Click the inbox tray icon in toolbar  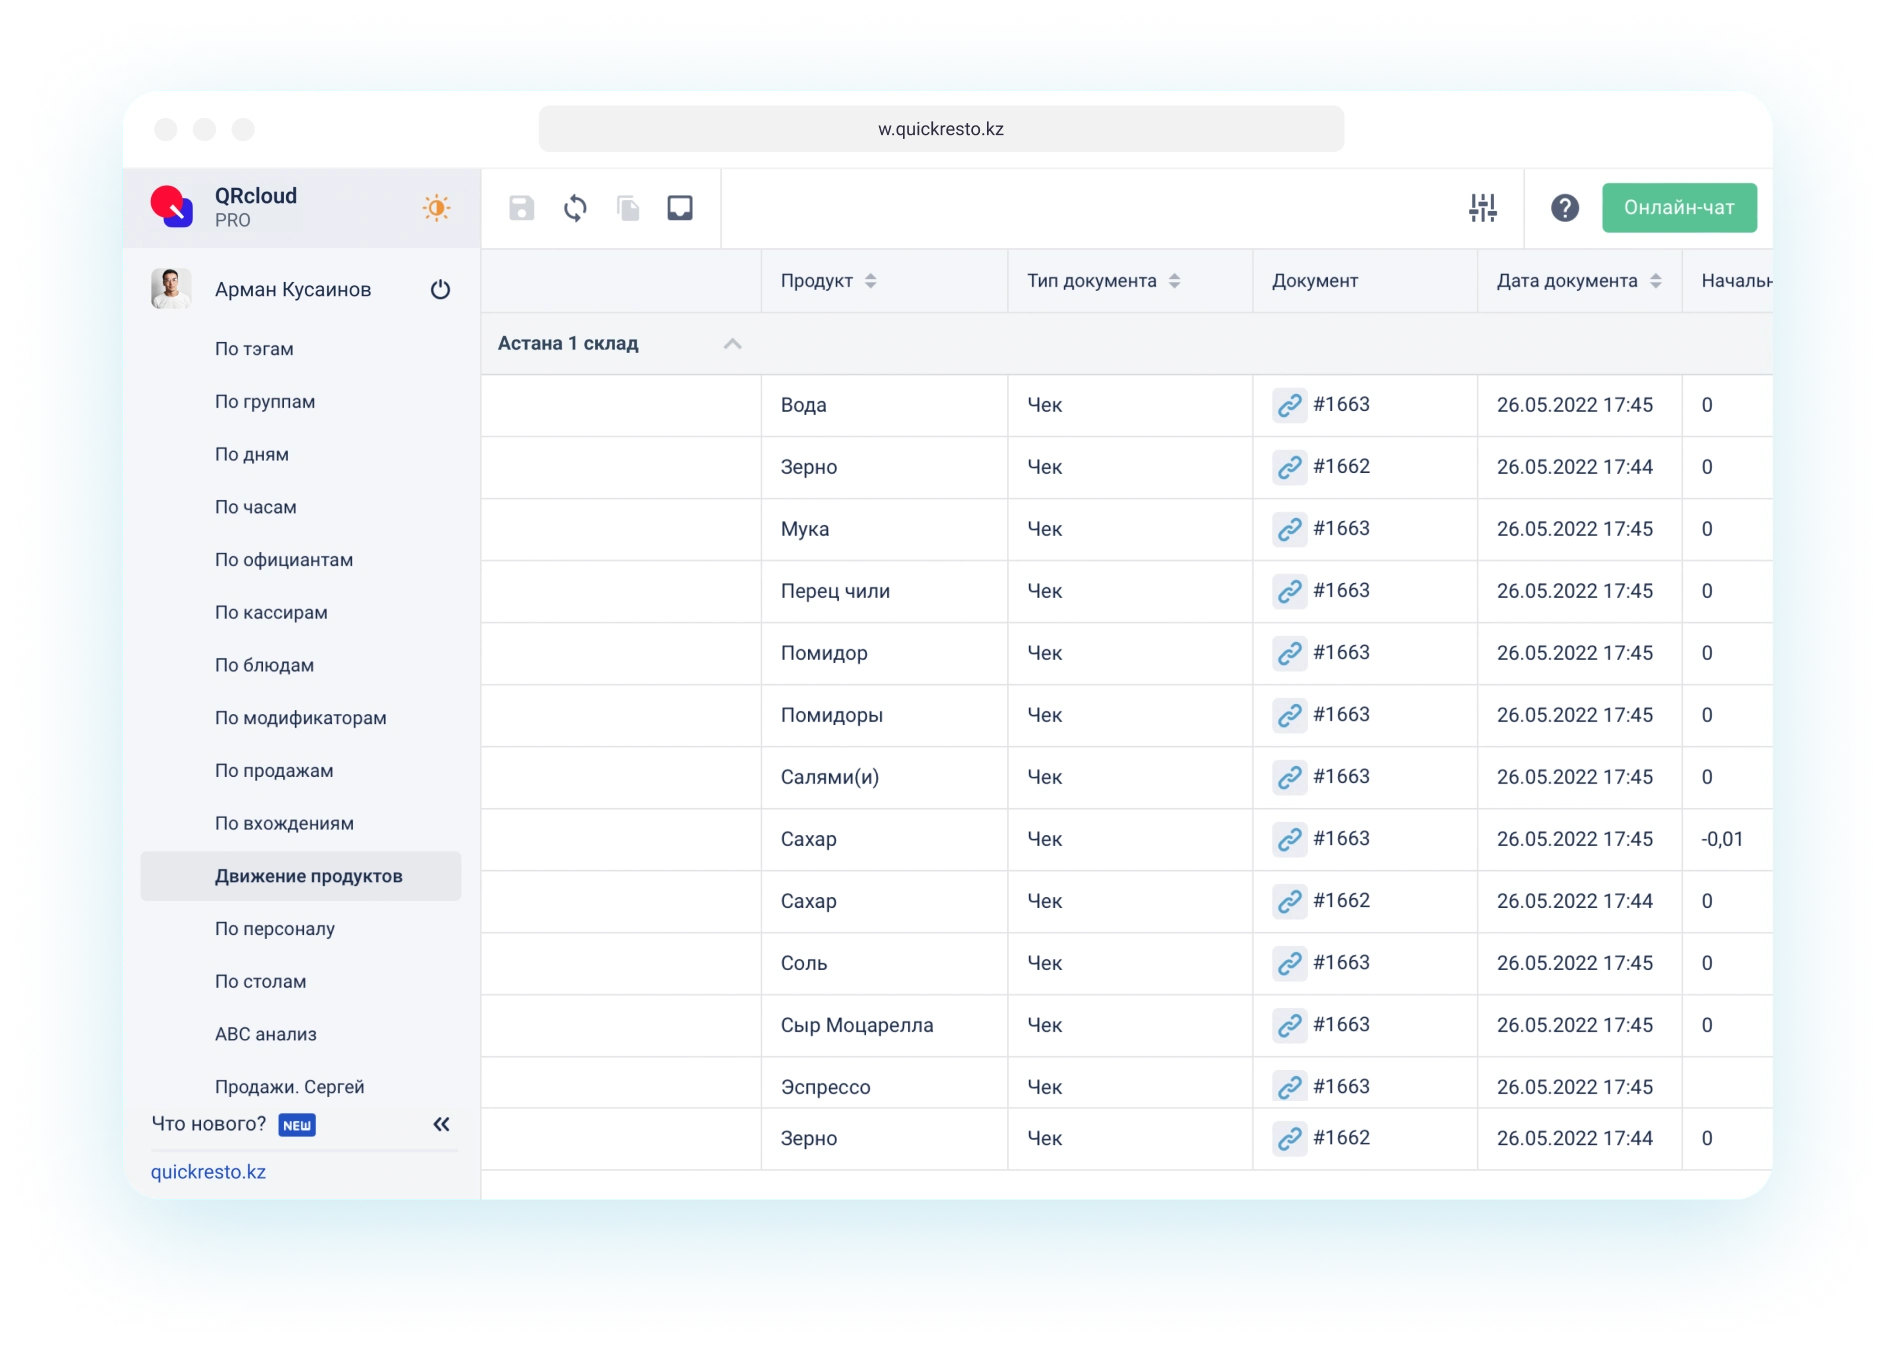[680, 208]
